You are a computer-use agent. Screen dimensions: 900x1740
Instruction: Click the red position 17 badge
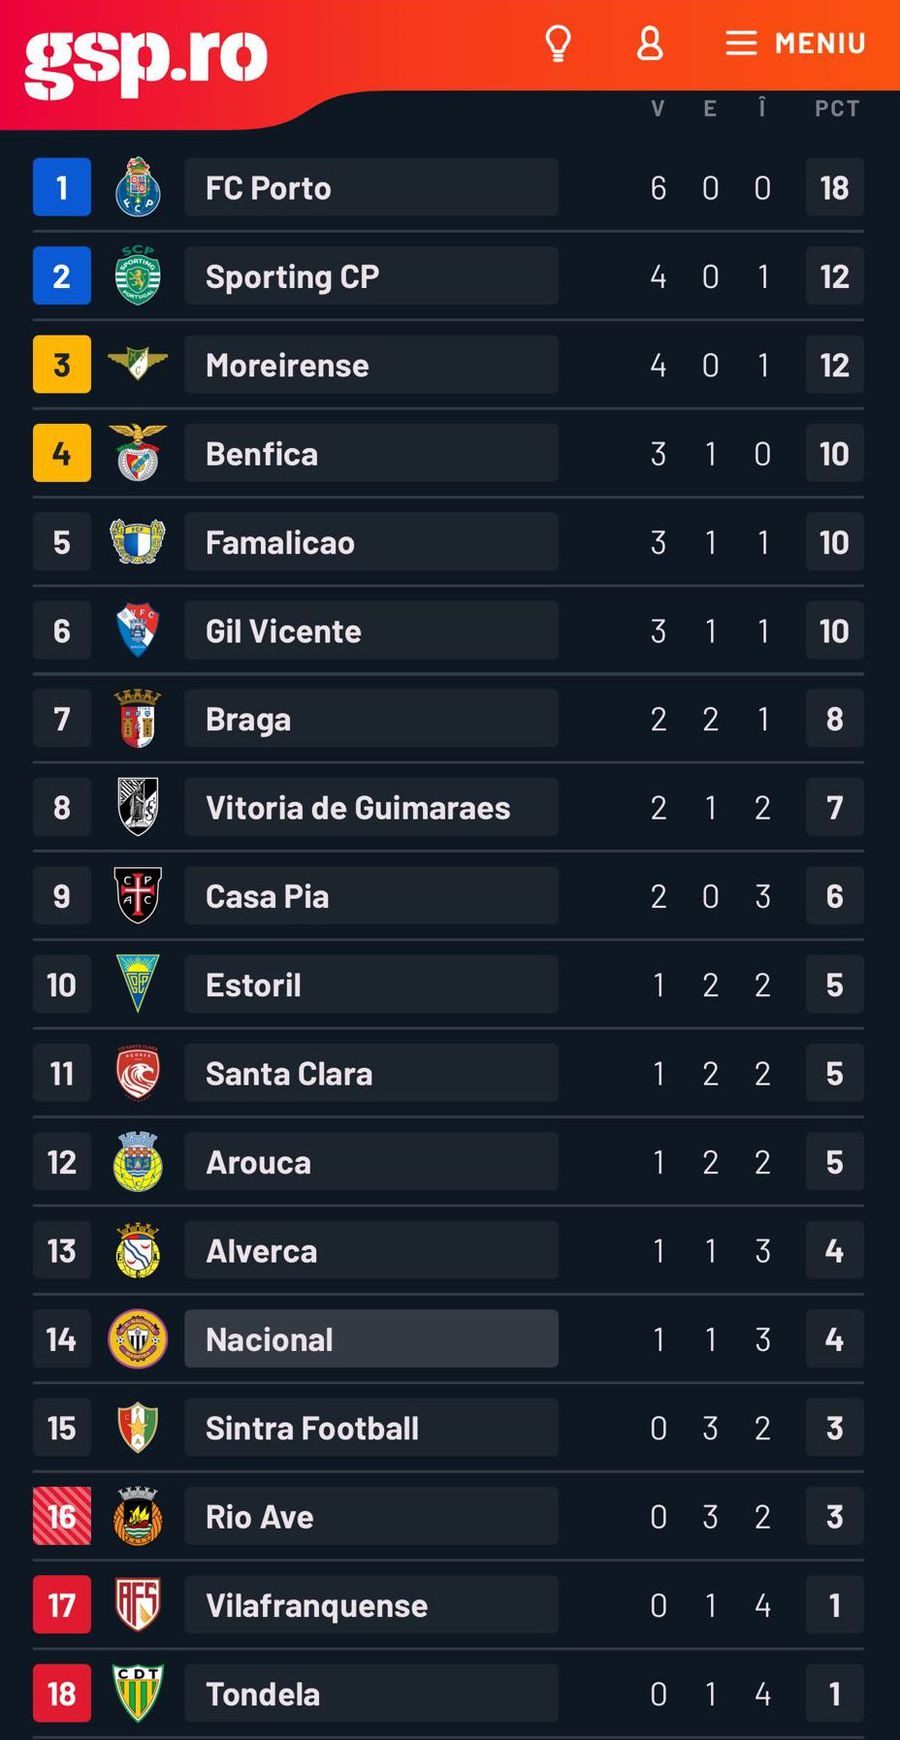pyautogui.click(x=62, y=1605)
